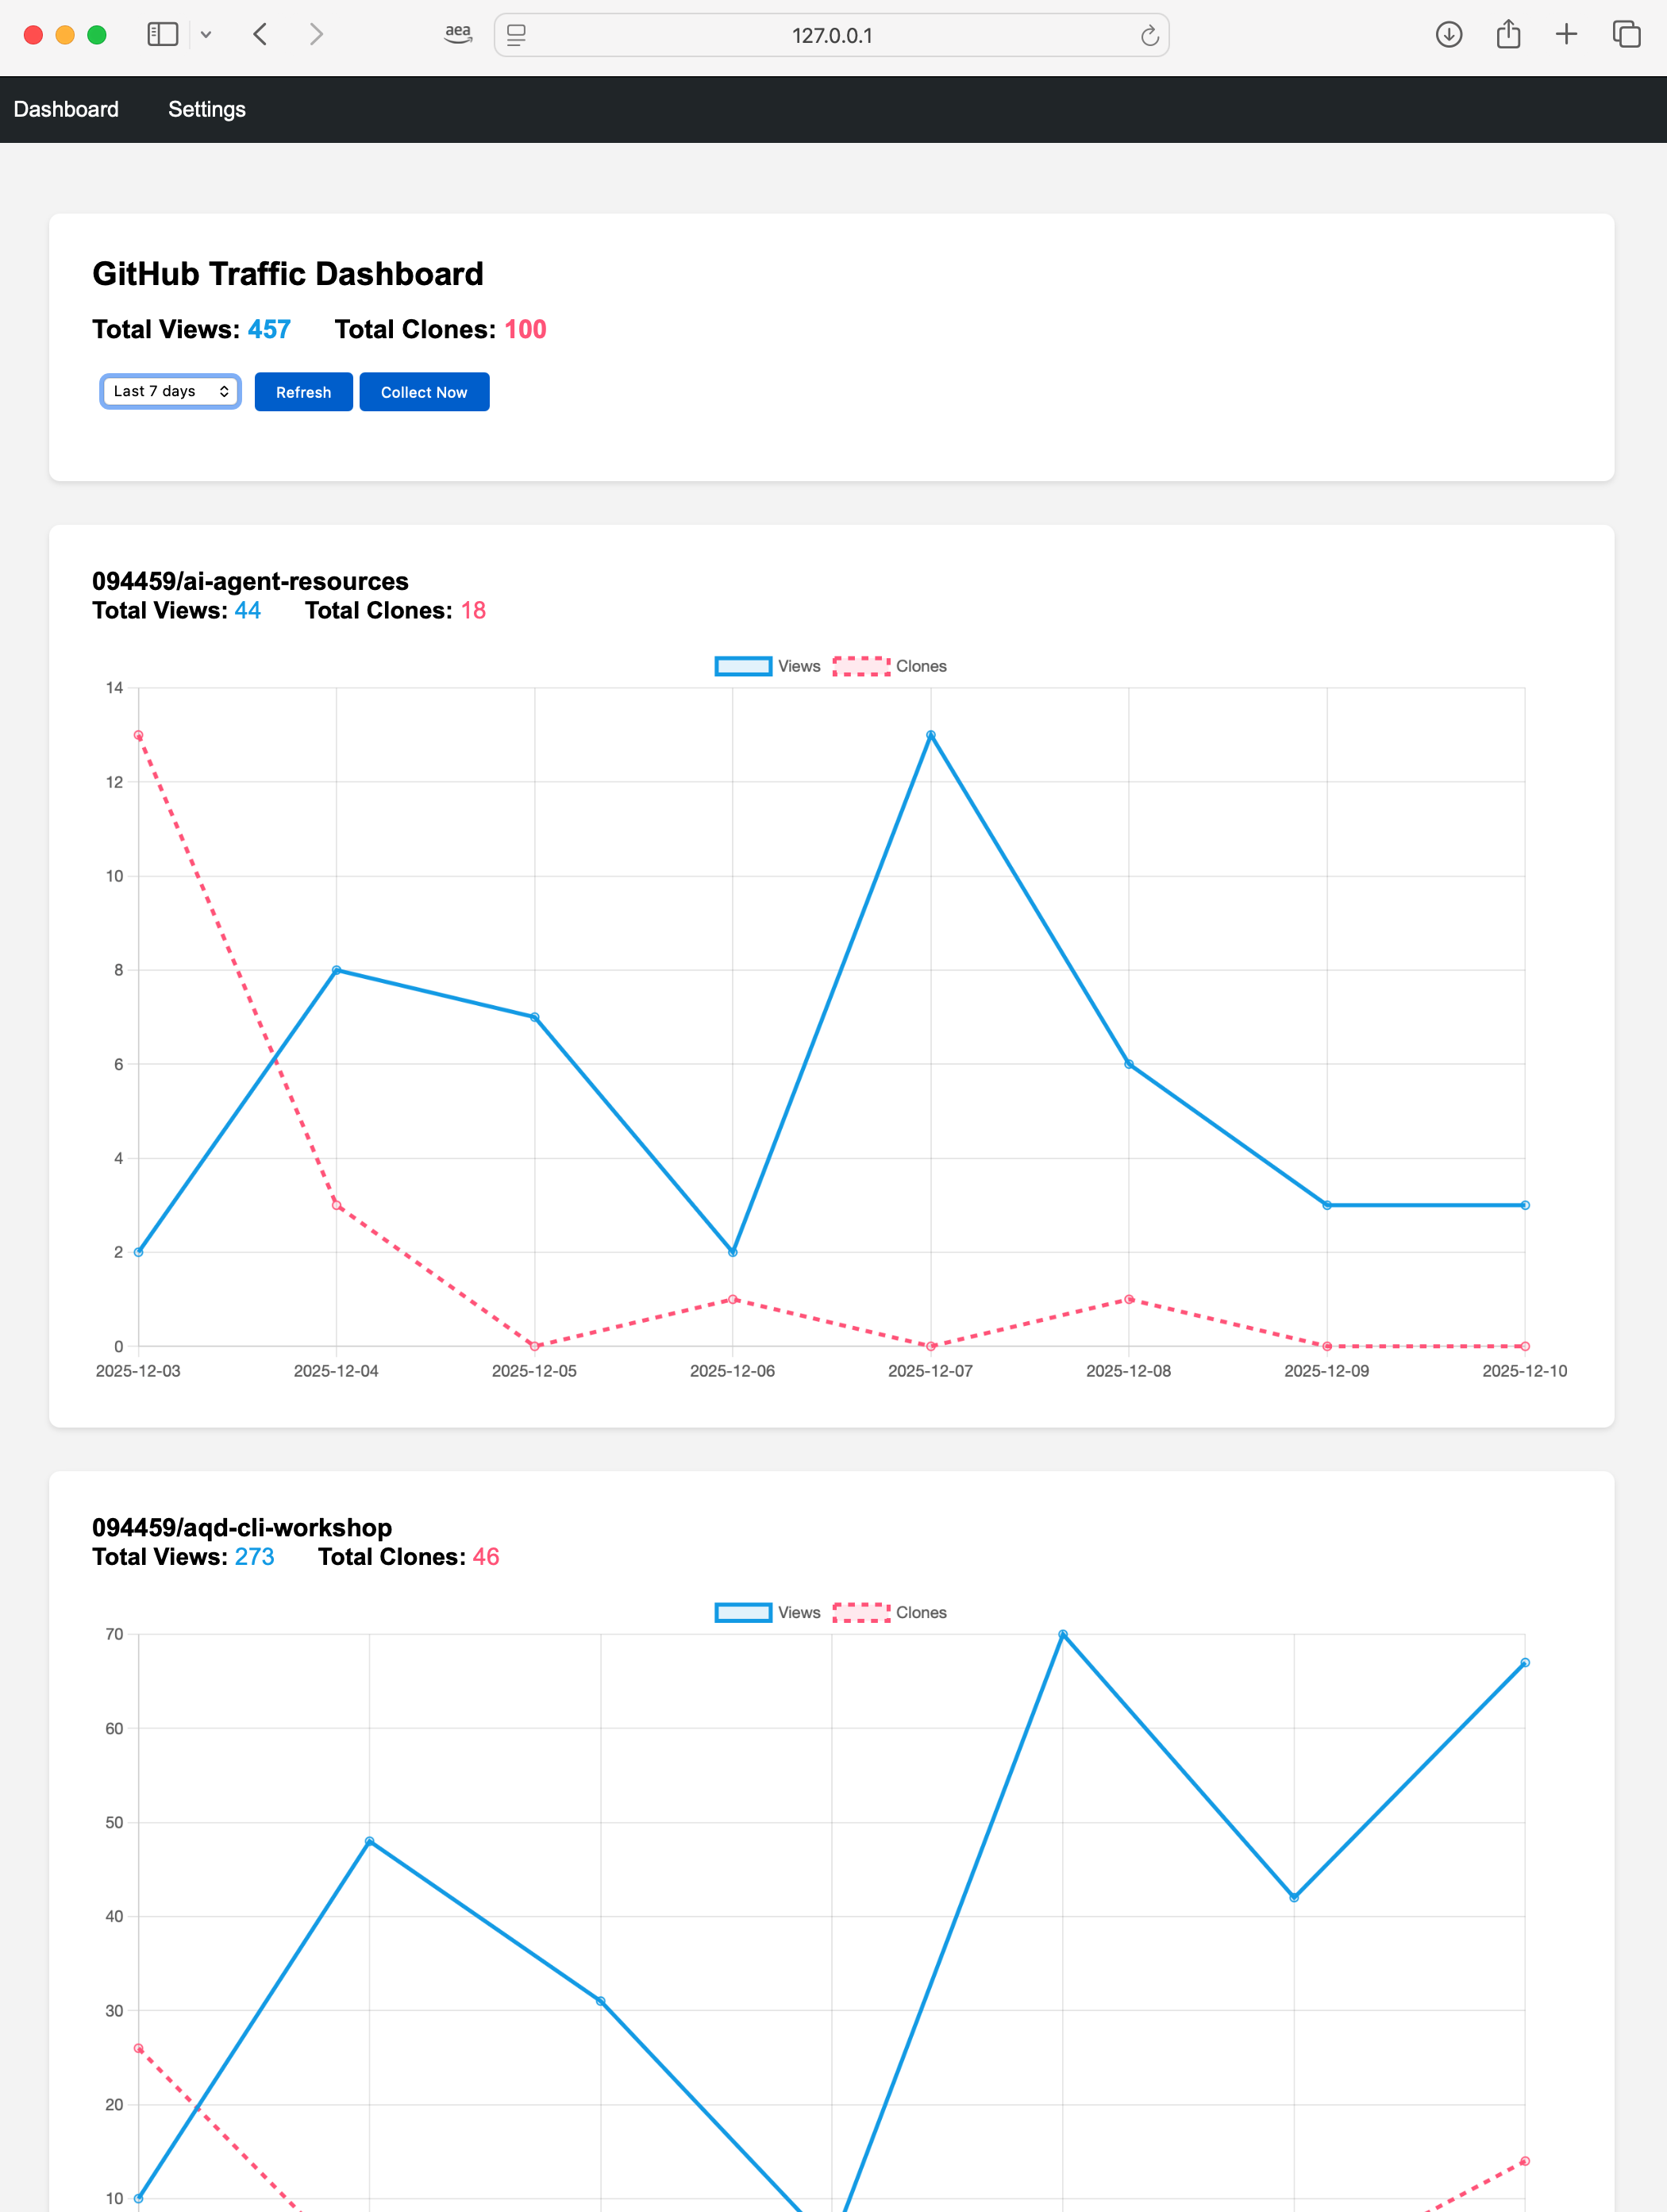Open the Share menu
1667x2212 pixels.
click(1507, 33)
